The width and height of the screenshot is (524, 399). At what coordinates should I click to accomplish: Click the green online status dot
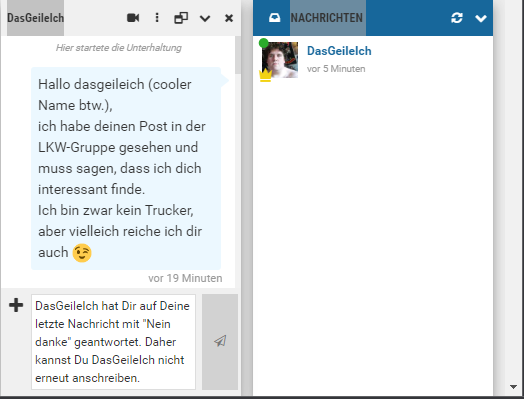point(264,43)
